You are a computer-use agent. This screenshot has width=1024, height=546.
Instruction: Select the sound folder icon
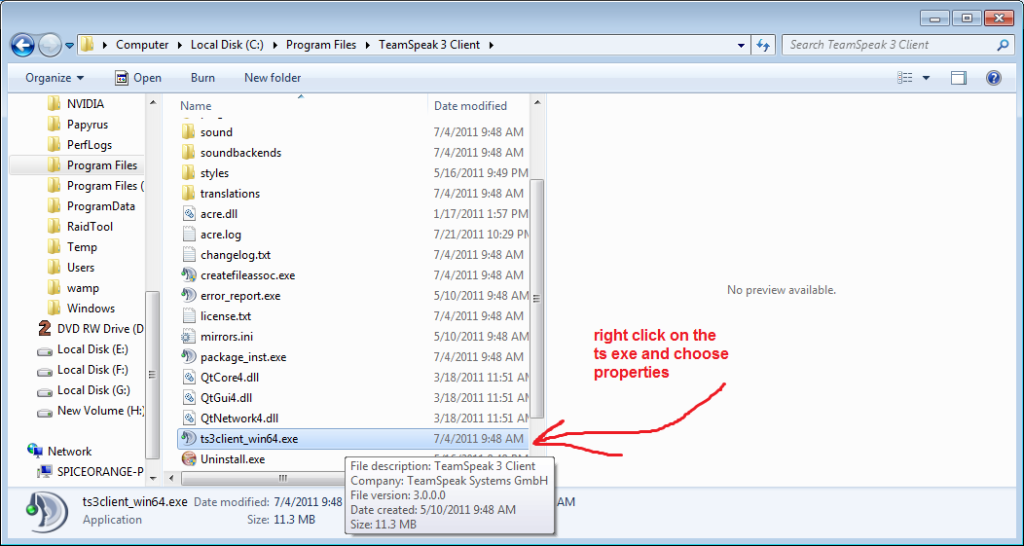coord(188,132)
